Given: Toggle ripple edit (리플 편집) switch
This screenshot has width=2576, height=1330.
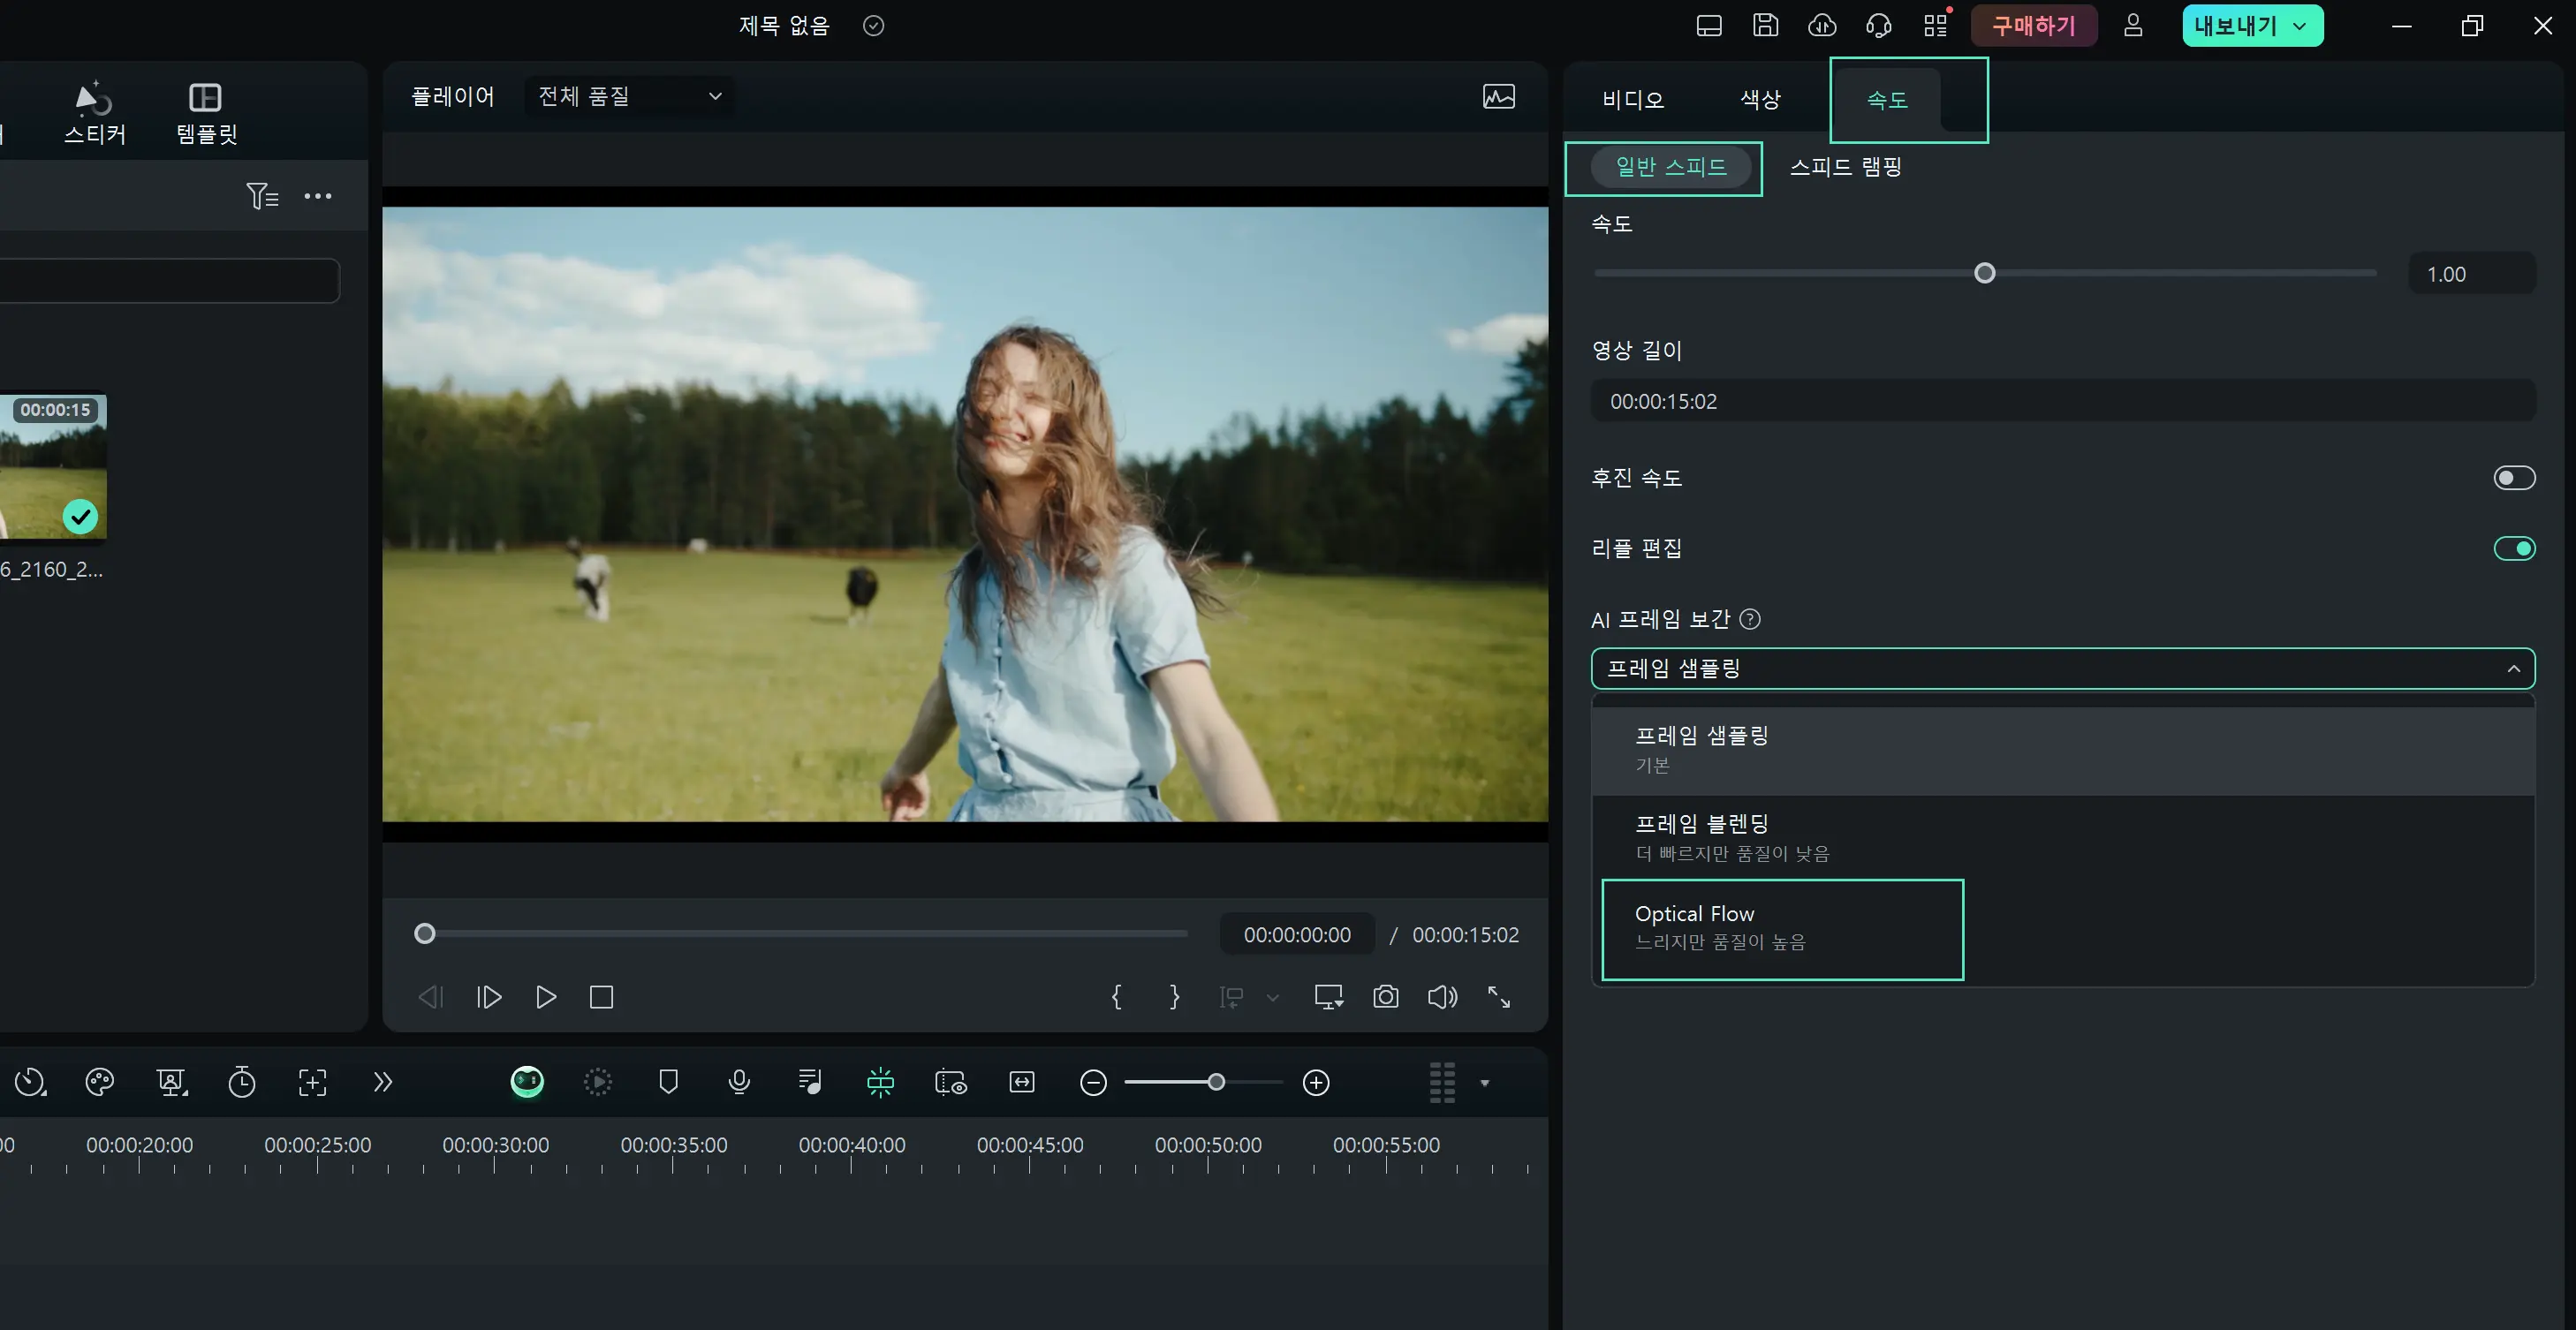Looking at the screenshot, I should 2514,548.
